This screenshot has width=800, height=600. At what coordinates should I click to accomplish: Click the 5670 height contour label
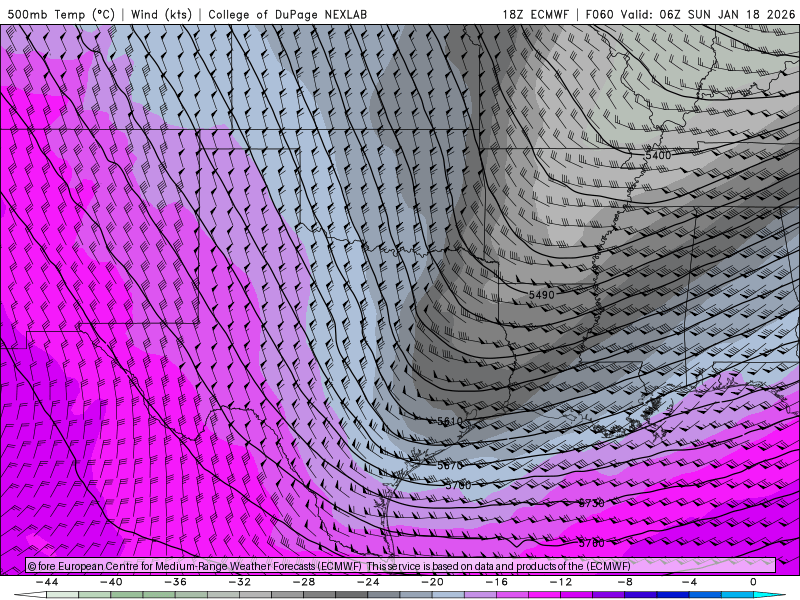point(450,465)
